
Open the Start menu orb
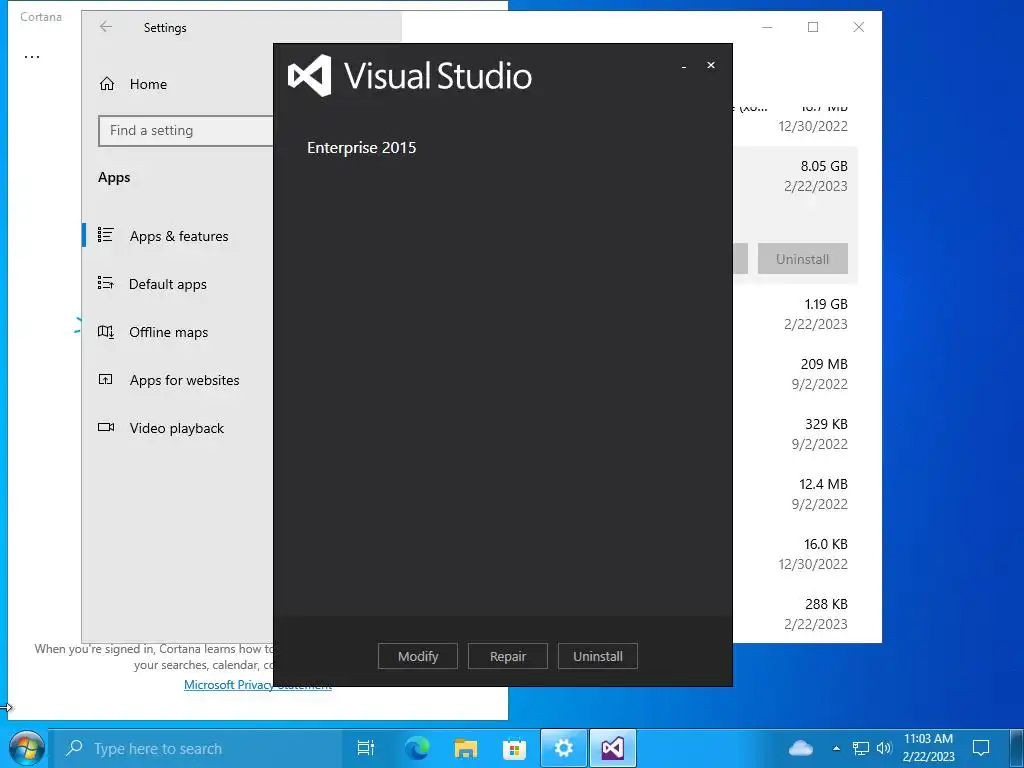coord(27,748)
